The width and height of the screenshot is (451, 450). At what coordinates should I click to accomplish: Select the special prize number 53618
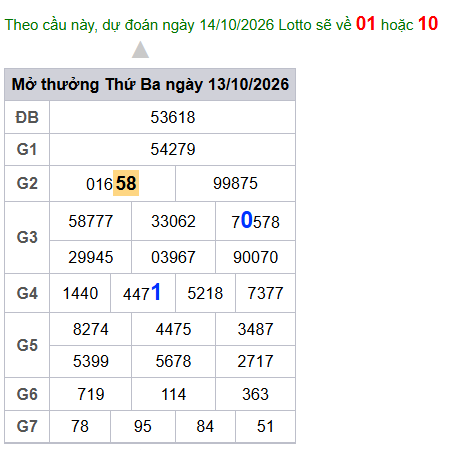click(x=173, y=117)
